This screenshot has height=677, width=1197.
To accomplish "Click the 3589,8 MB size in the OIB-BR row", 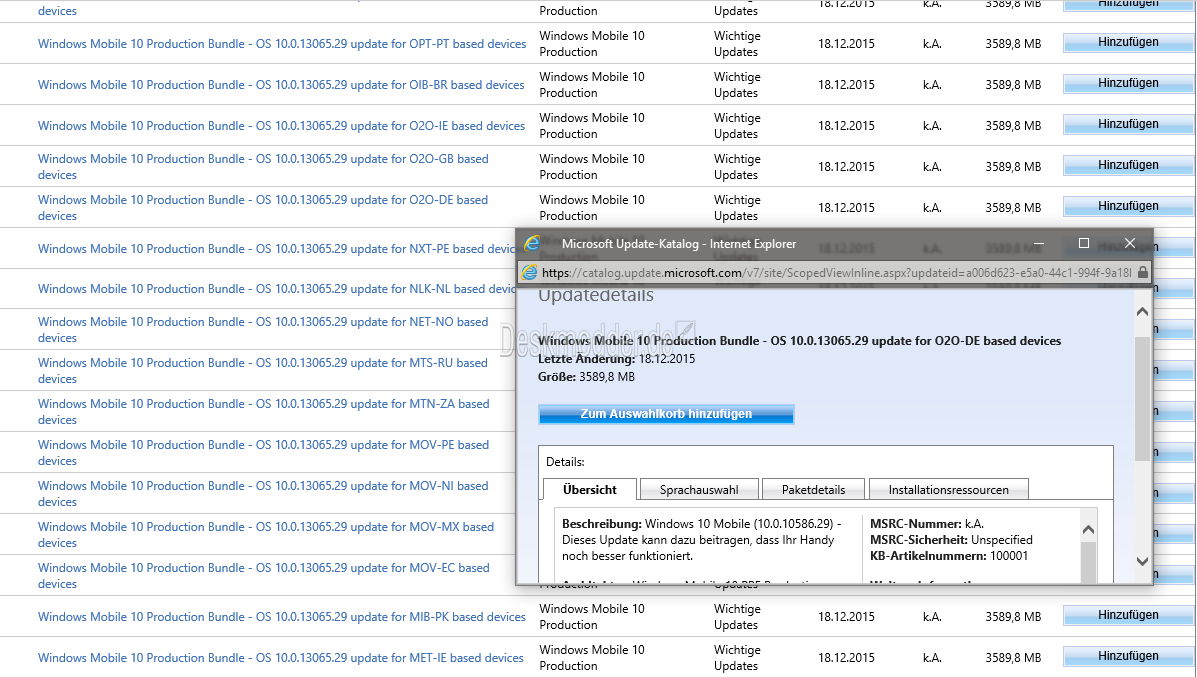I will [x=1013, y=85].
